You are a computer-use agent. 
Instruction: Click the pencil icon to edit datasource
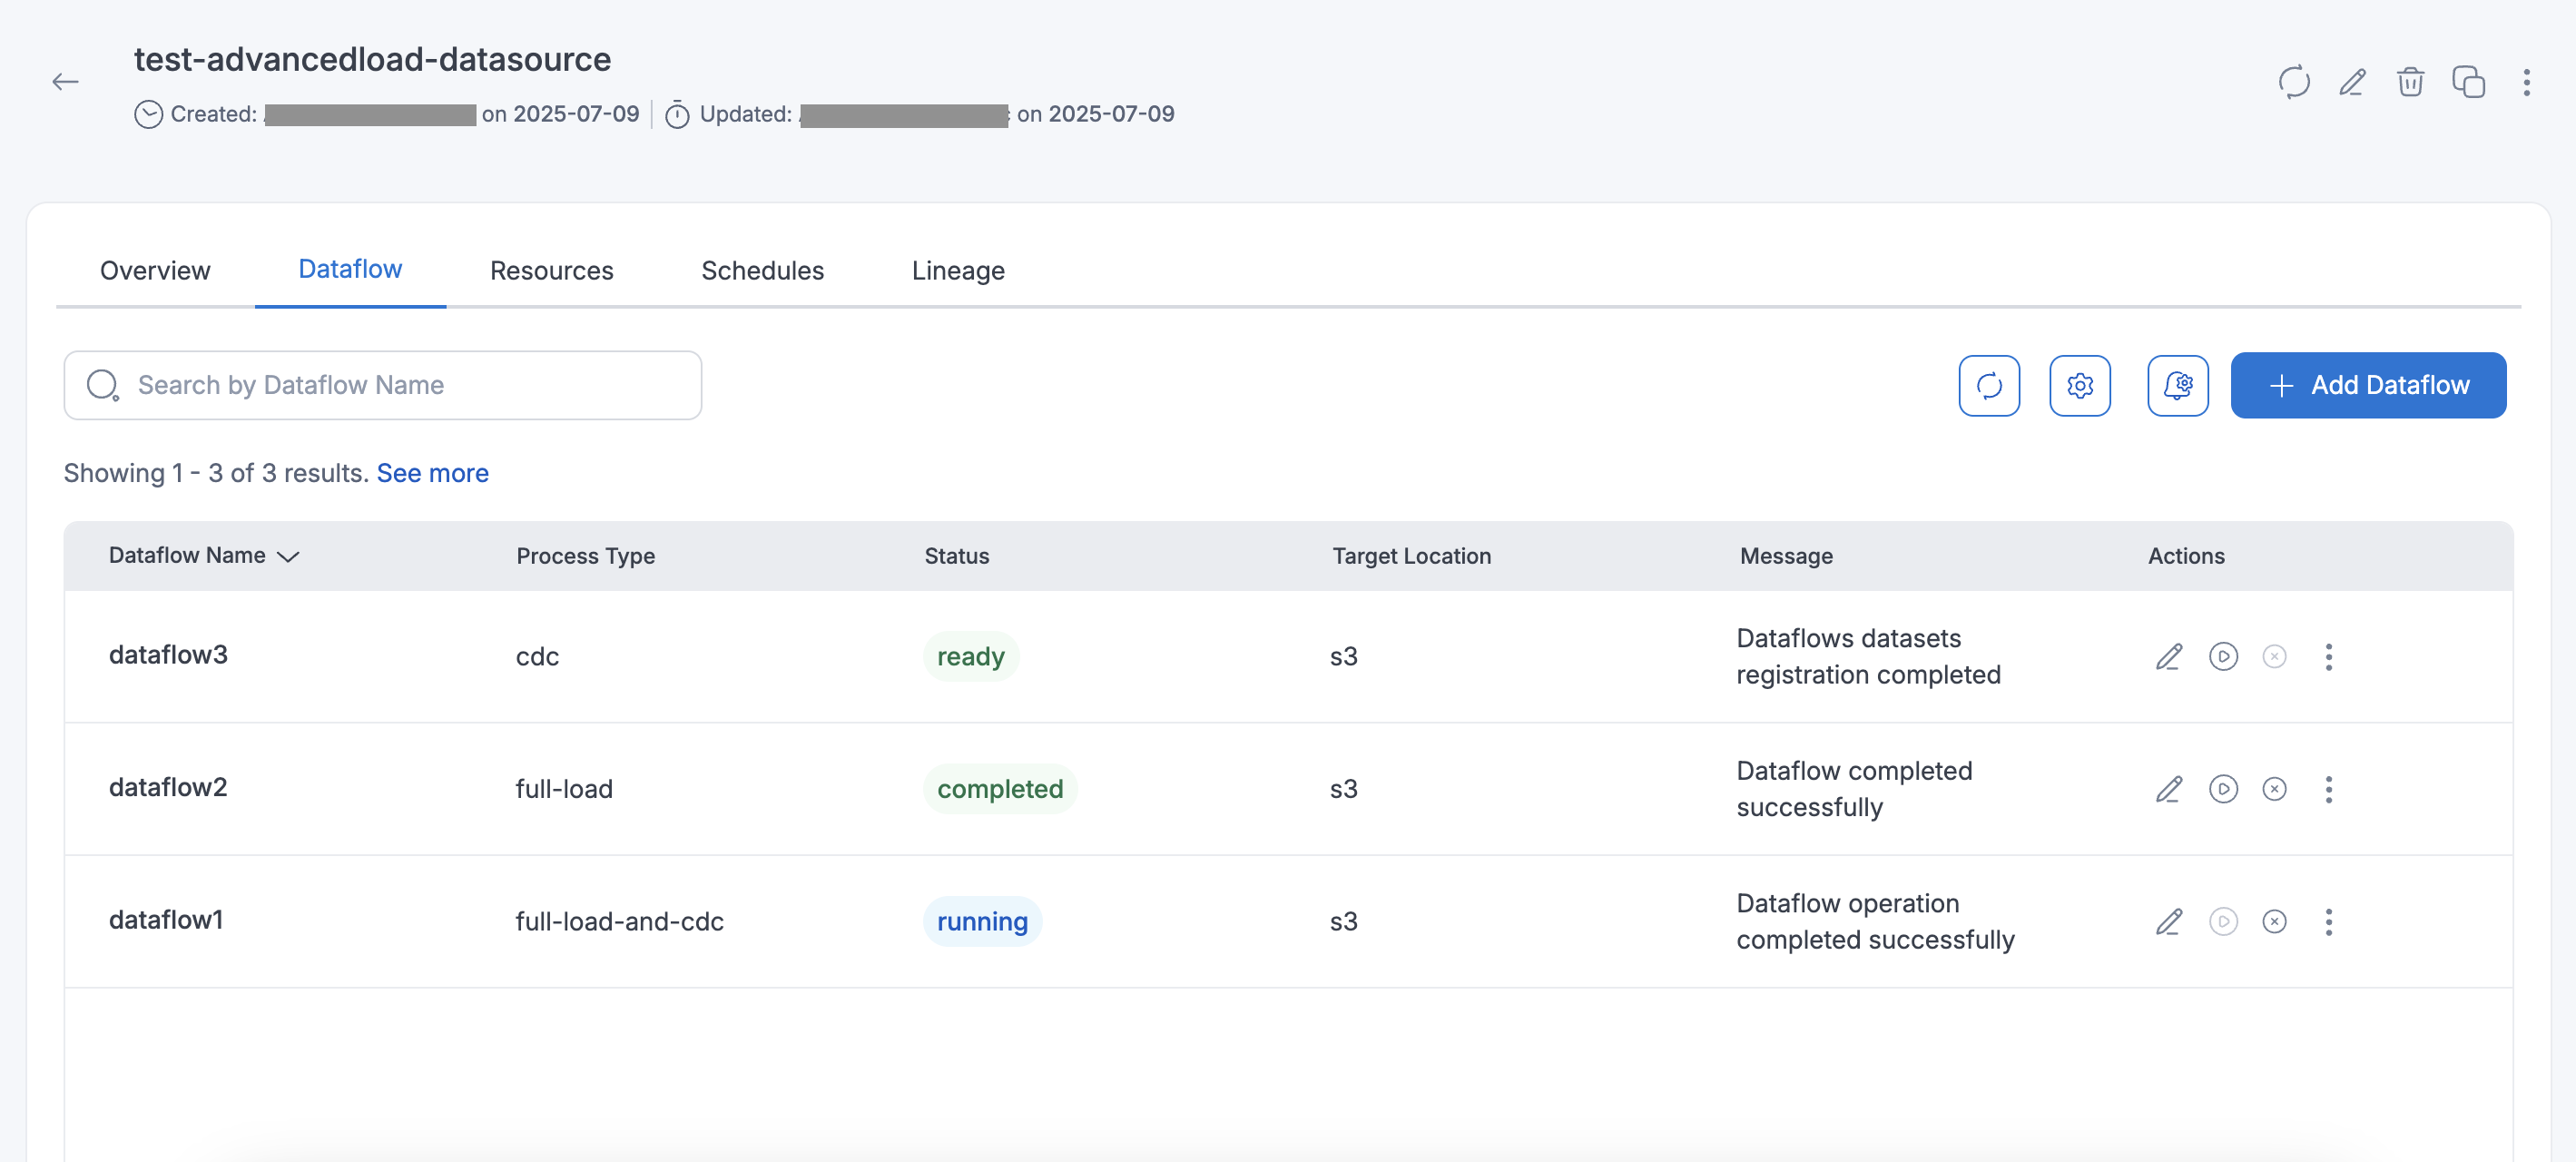(2352, 82)
